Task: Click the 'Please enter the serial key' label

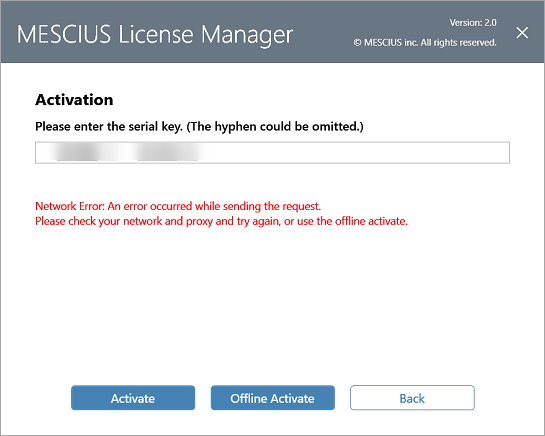Action: click(109, 127)
